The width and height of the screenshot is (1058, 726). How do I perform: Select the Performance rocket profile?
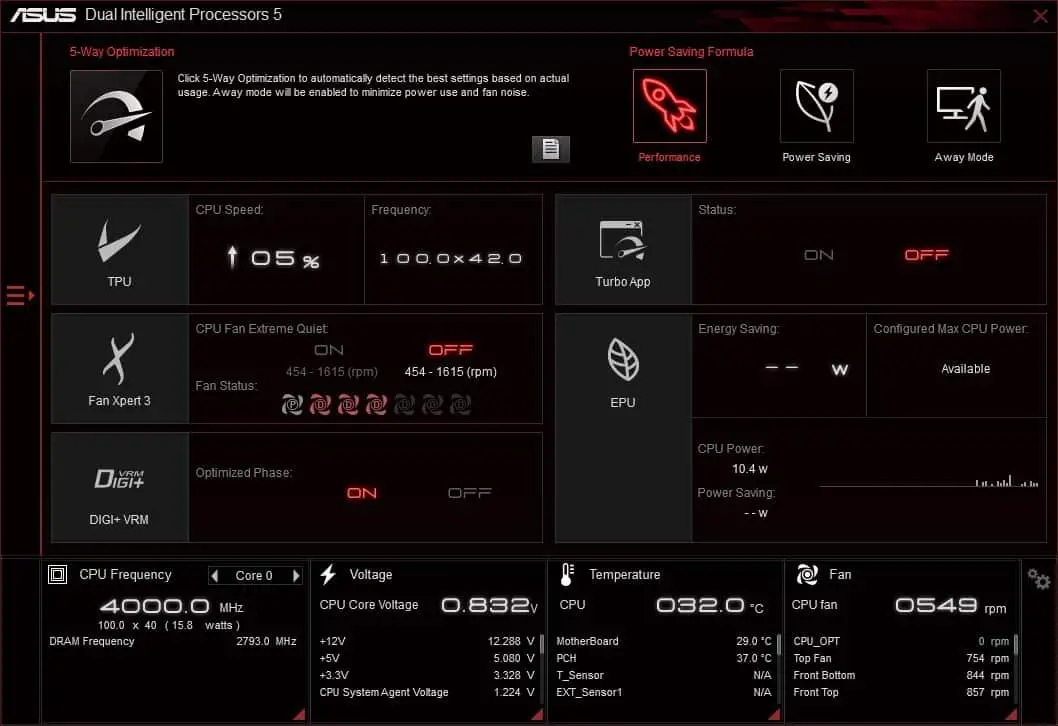pos(669,106)
